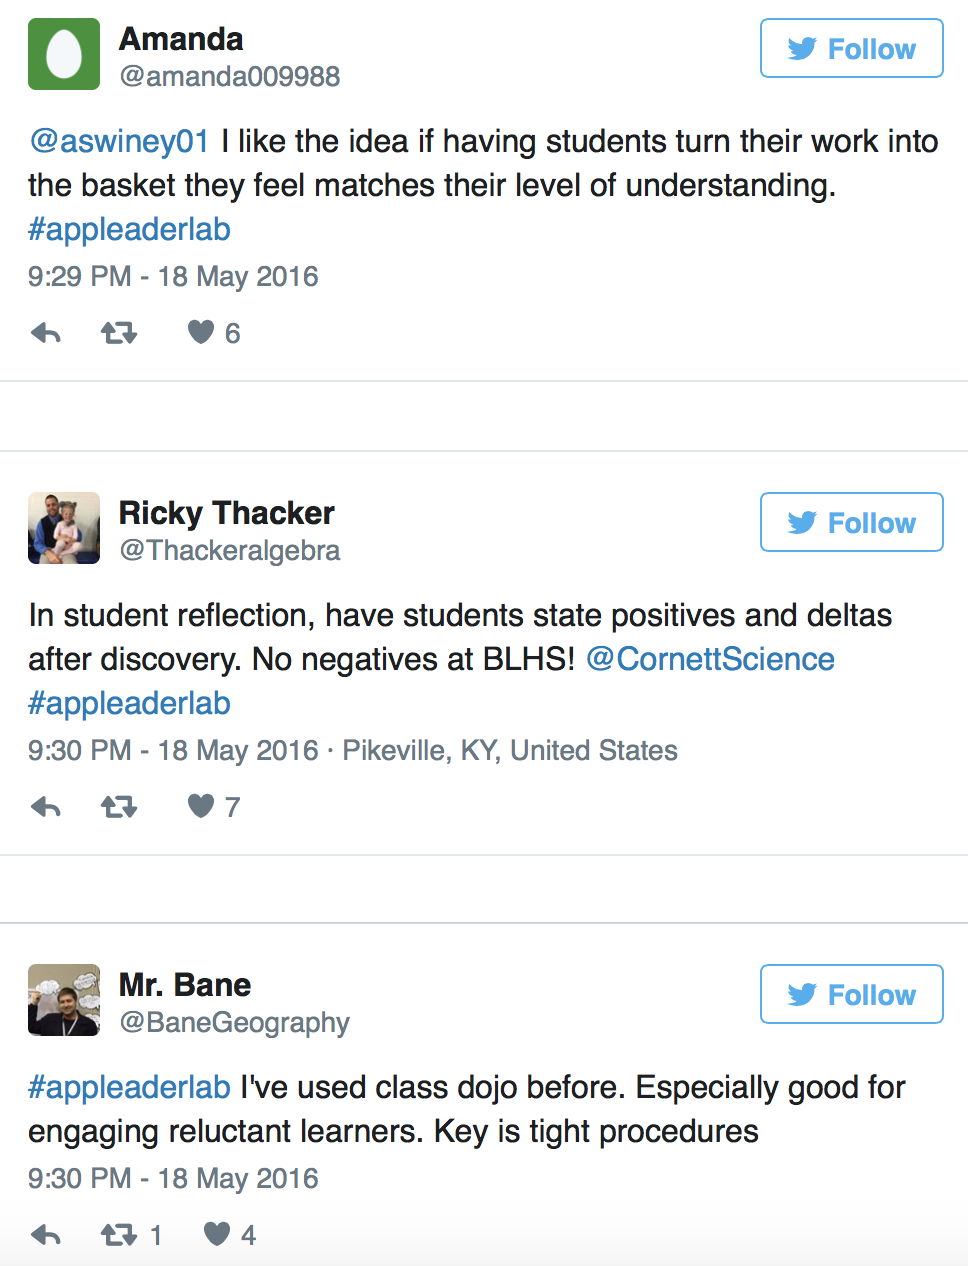Open Mr. Bane's profile photo

pyautogui.click(x=64, y=1000)
